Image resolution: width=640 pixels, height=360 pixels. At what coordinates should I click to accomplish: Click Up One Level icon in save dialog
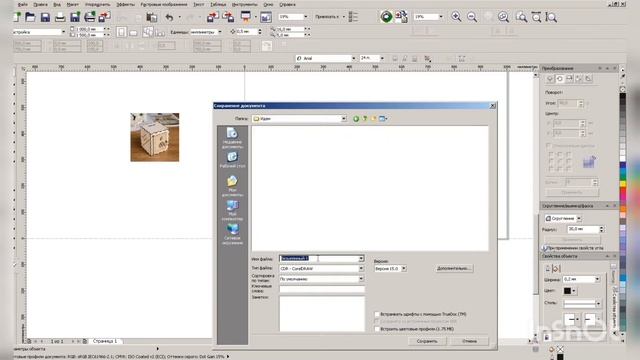coord(365,119)
